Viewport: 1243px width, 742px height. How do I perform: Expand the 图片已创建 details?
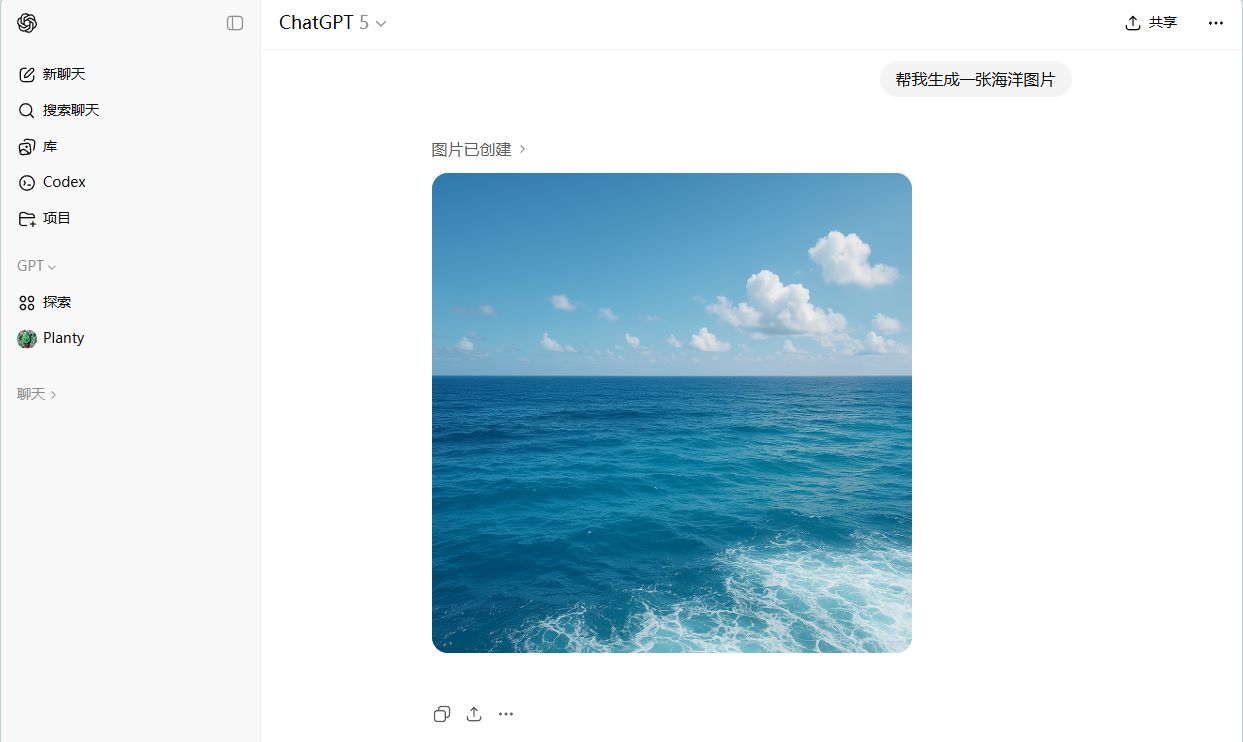479,149
